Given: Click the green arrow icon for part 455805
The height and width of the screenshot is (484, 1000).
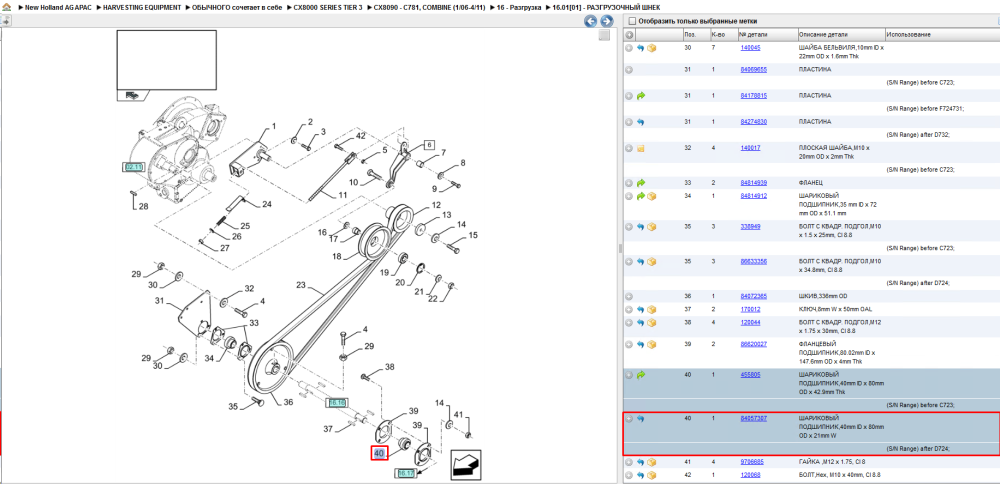Looking at the screenshot, I should [641, 375].
